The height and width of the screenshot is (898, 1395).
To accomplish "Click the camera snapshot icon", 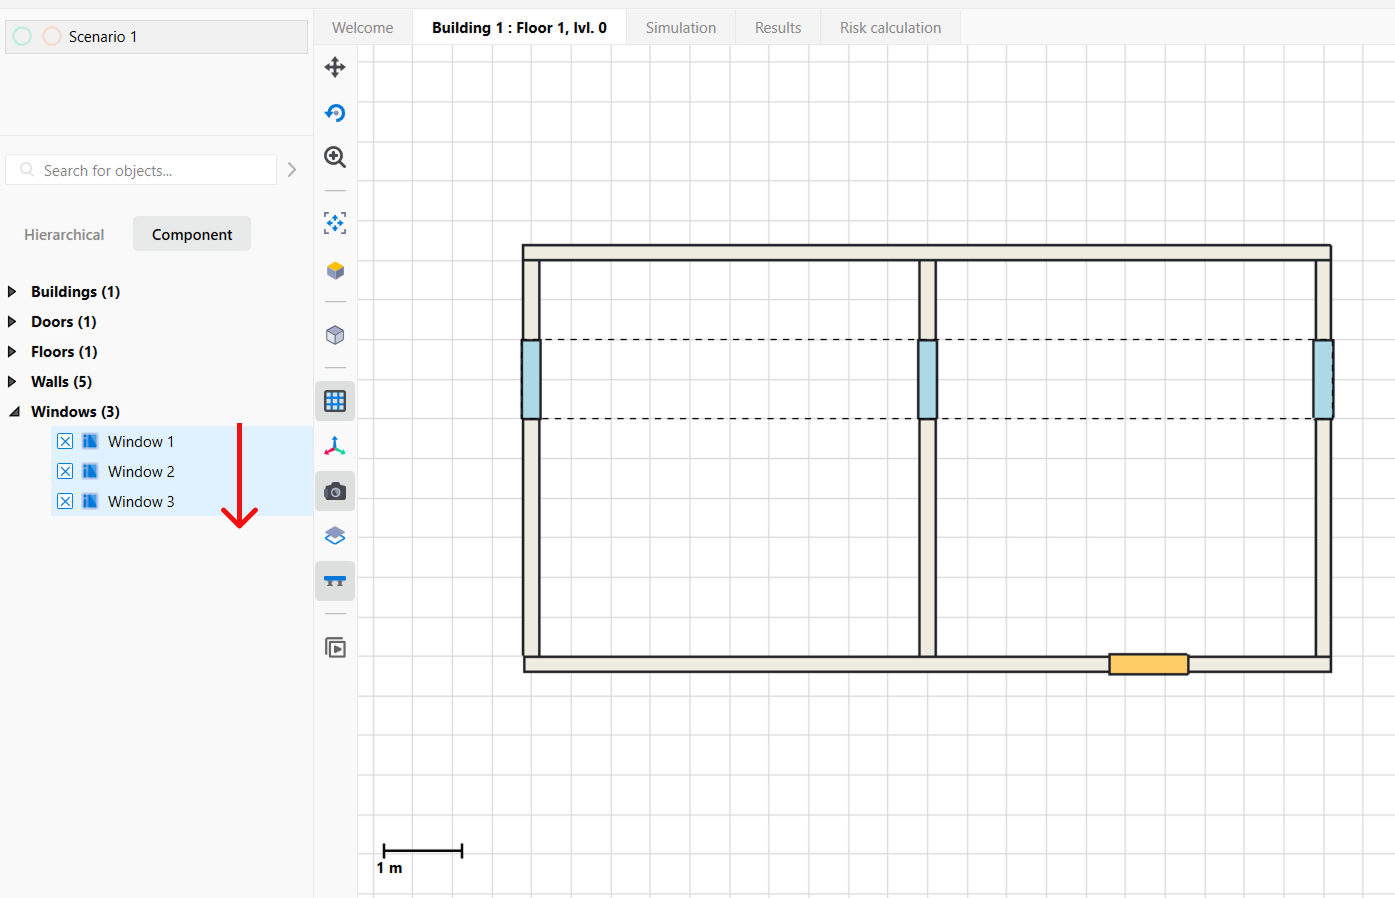I will coord(335,491).
